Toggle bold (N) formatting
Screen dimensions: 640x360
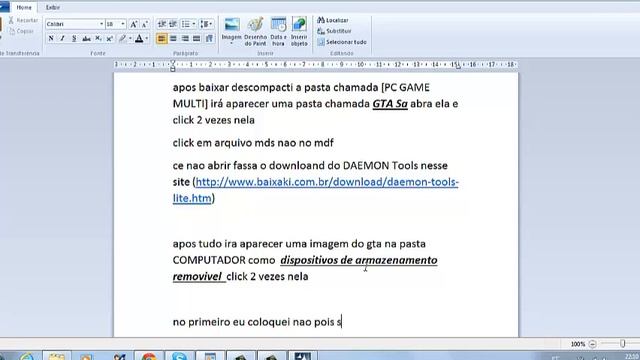51,39
